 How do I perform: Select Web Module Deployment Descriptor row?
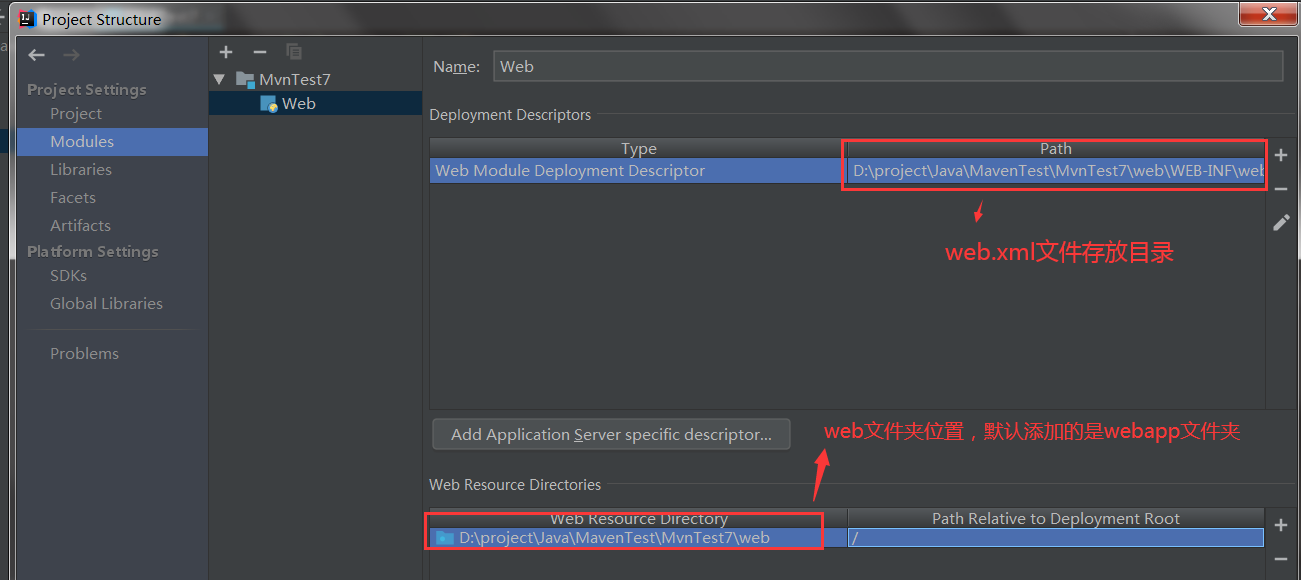tap(847, 171)
